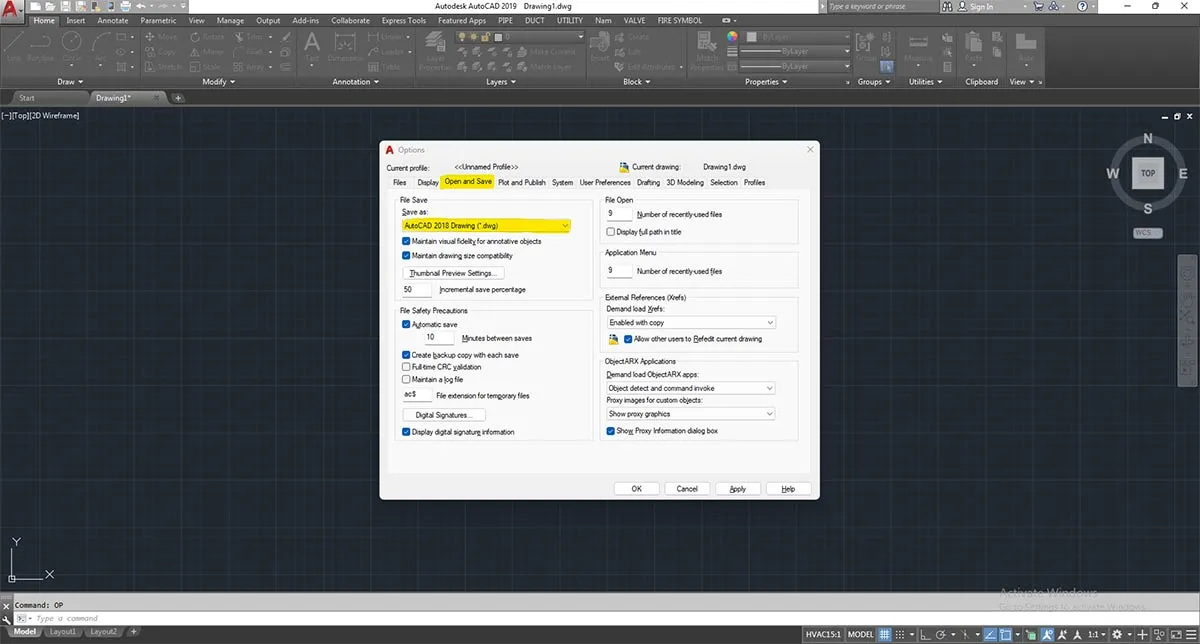The image size is (1200, 644).
Task: Open the Save as file format dropdown
Action: [564, 226]
